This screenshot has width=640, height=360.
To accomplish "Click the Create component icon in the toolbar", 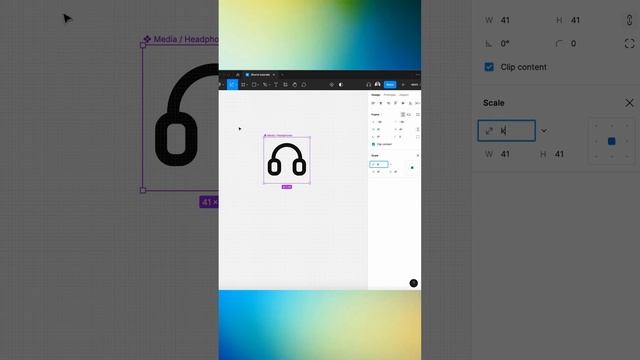I will coord(332,84).
